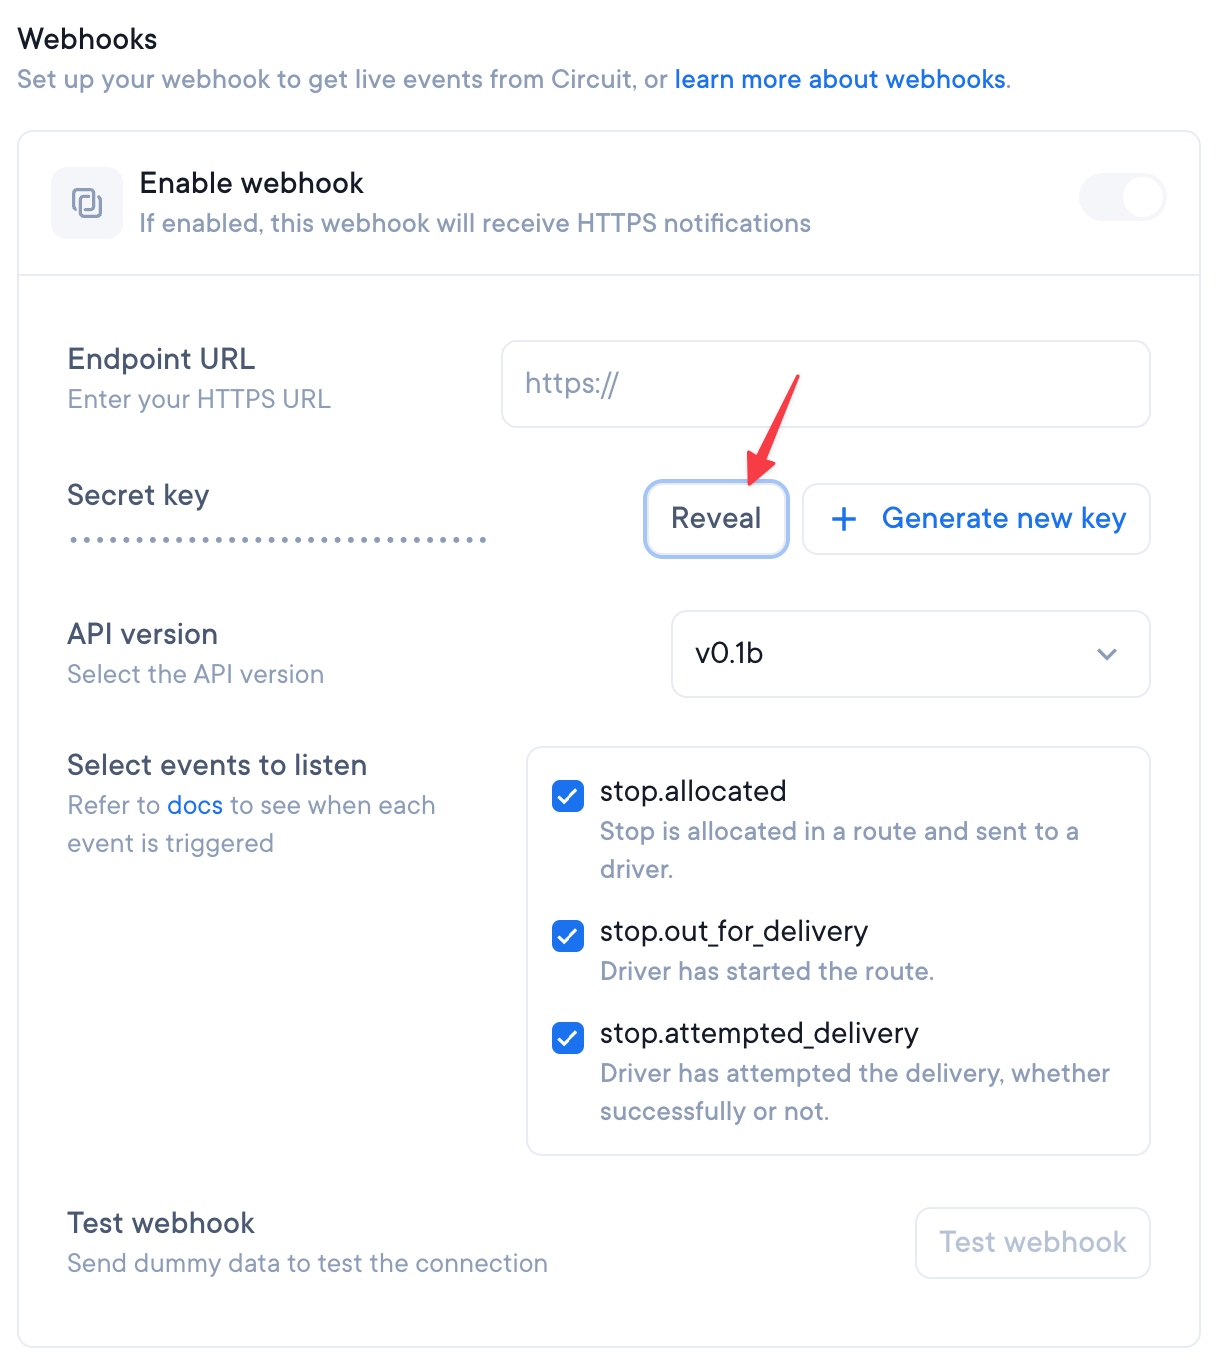1220x1372 pixels.
Task: Uncheck the stop.out_for_delivery checkbox
Action: (x=568, y=936)
